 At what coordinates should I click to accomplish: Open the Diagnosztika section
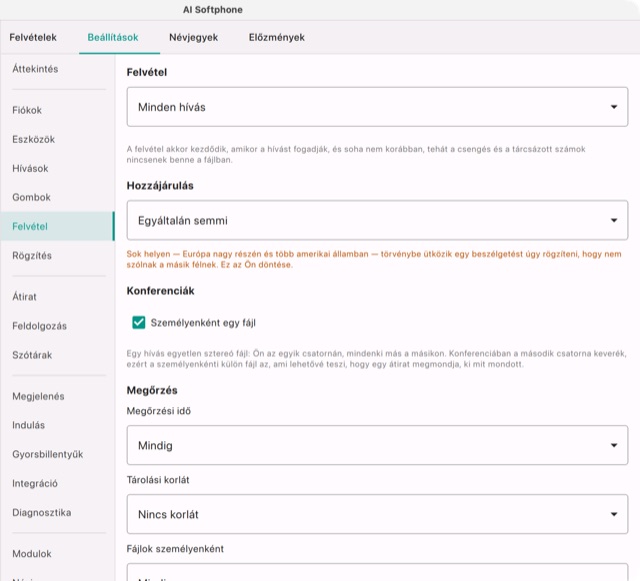58,512
